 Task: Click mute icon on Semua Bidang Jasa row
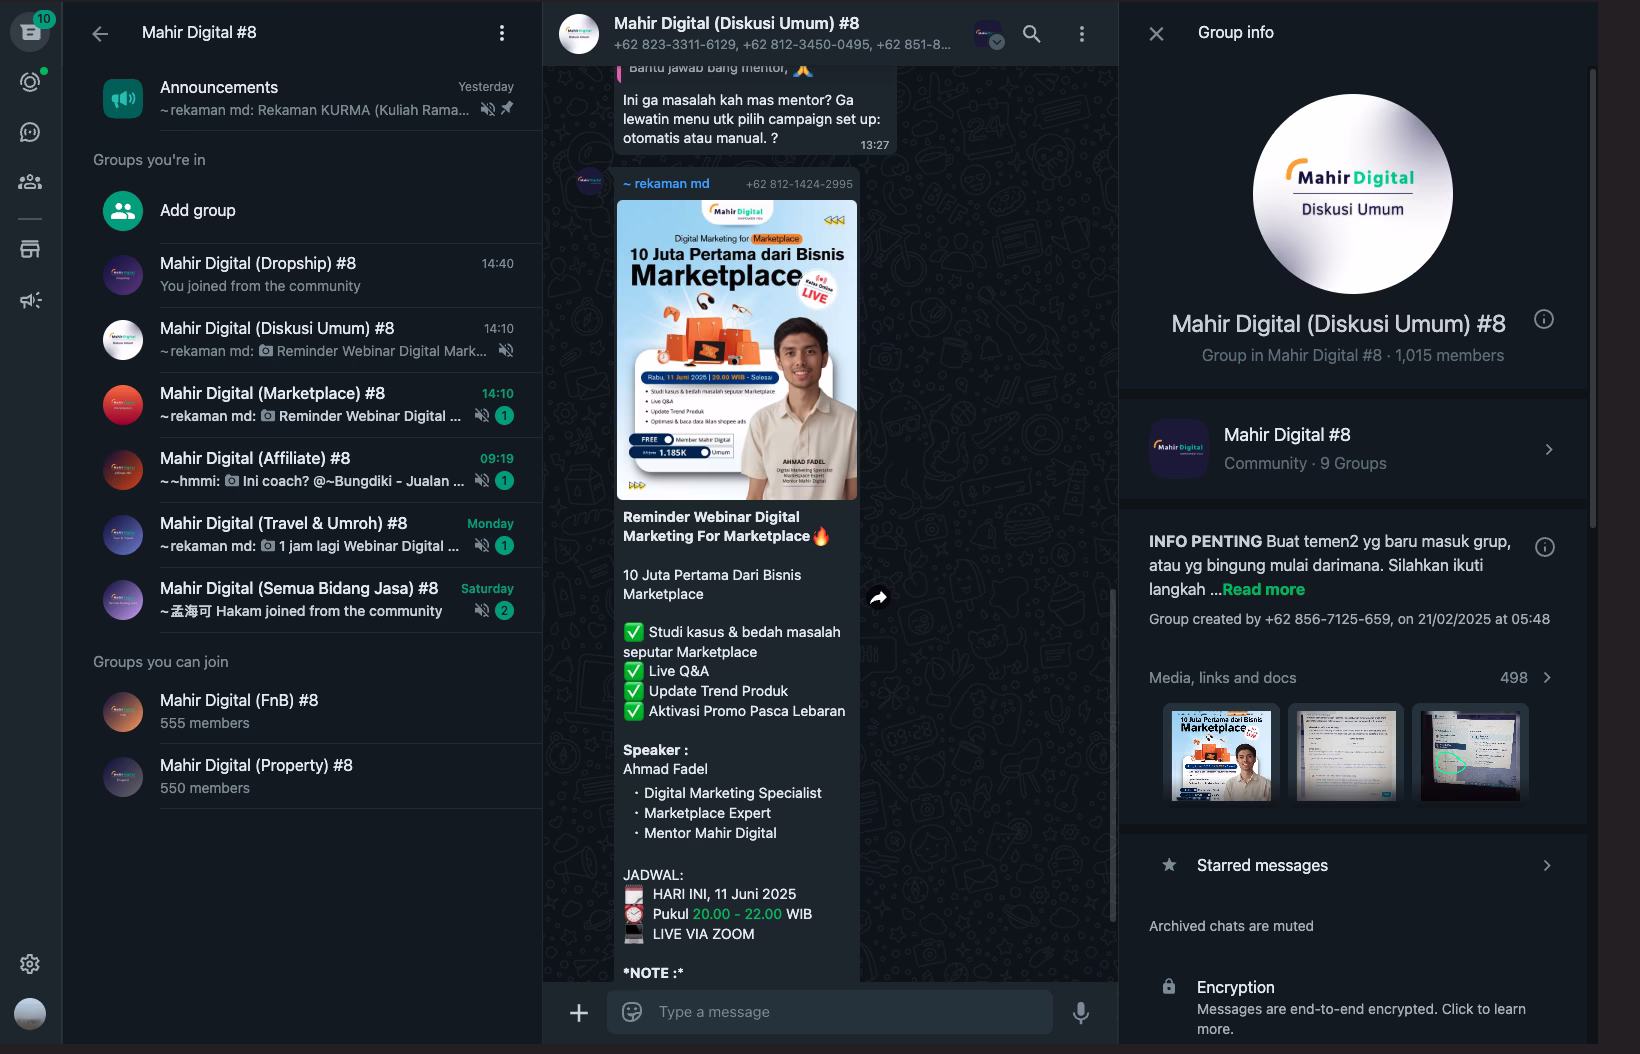[481, 610]
